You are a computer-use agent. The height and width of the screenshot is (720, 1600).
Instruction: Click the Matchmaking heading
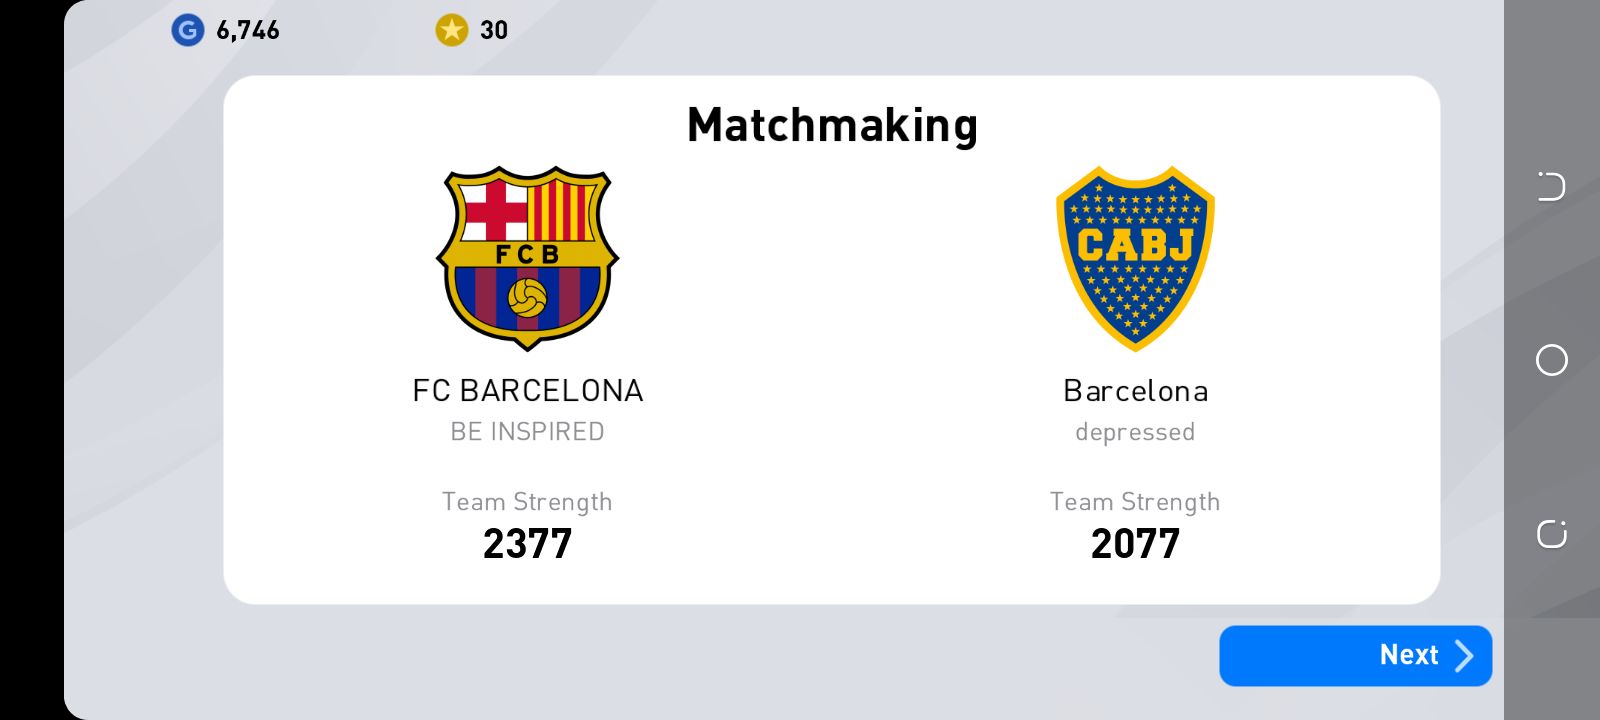pos(832,126)
